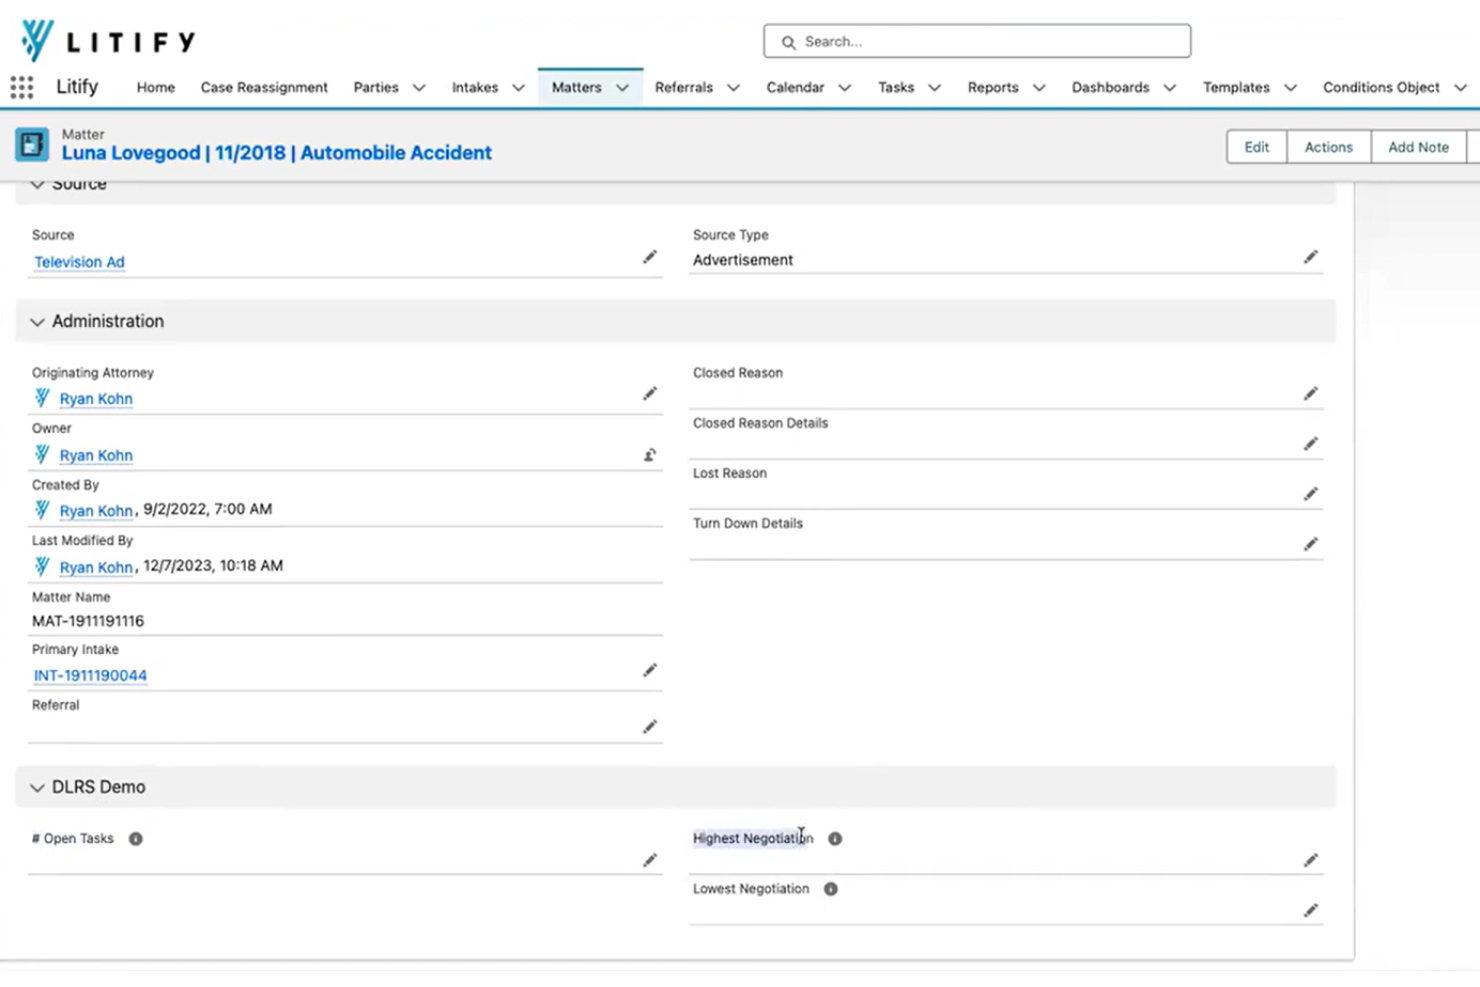Open the App Launcher grid icon
The height and width of the screenshot is (987, 1480).
coord(22,88)
